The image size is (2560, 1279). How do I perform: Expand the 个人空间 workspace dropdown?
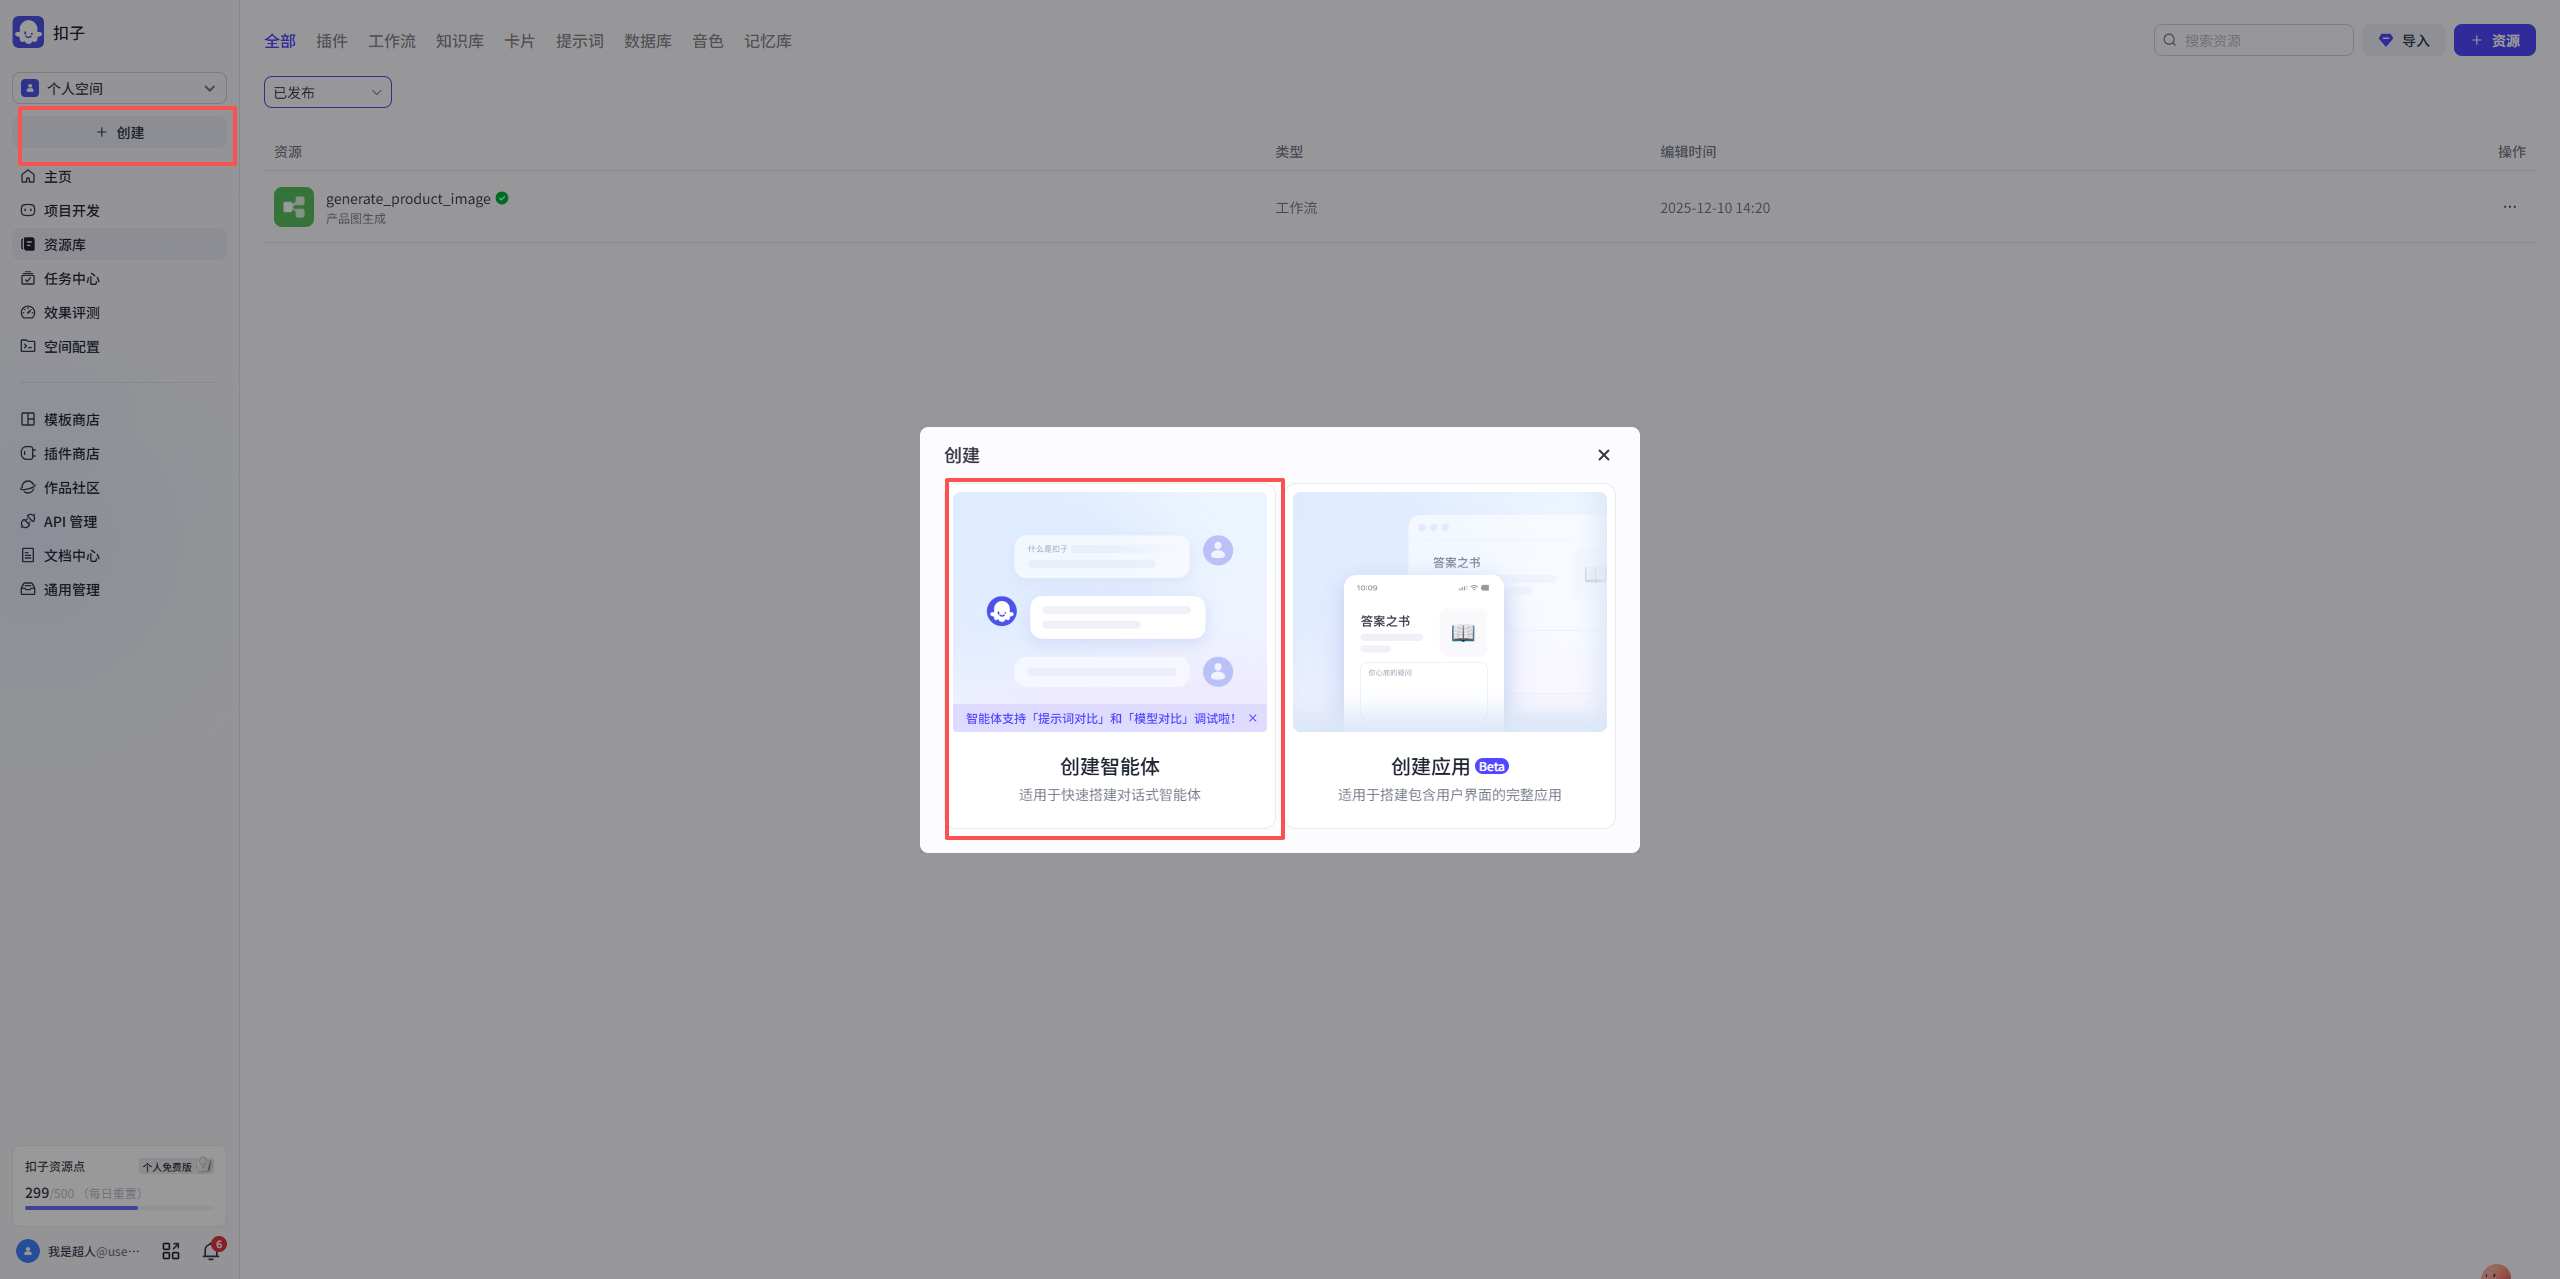tap(120, 88)
